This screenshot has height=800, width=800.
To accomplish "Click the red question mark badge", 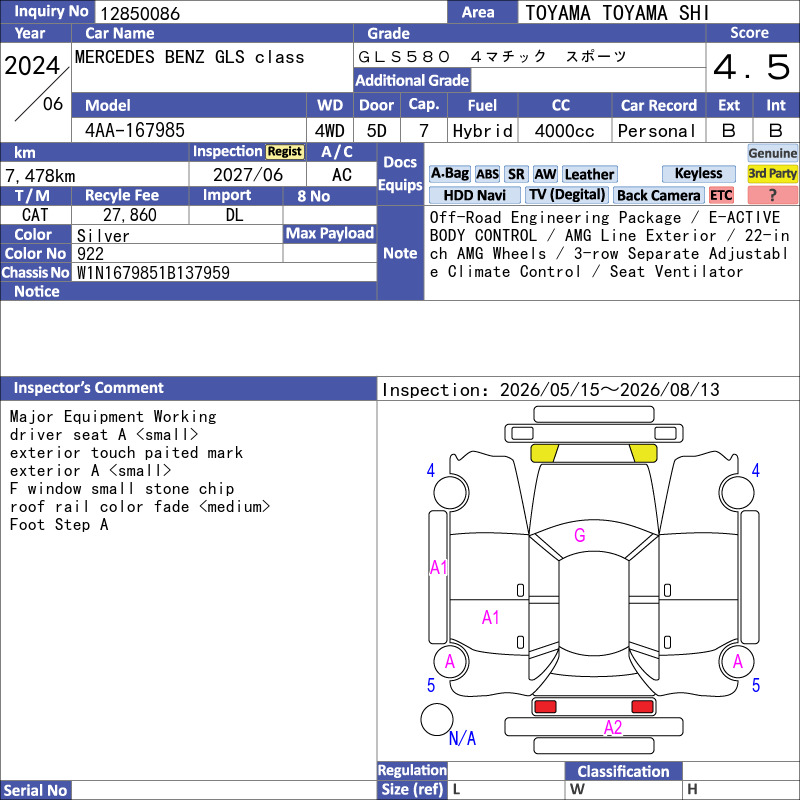I will [772, 195].
